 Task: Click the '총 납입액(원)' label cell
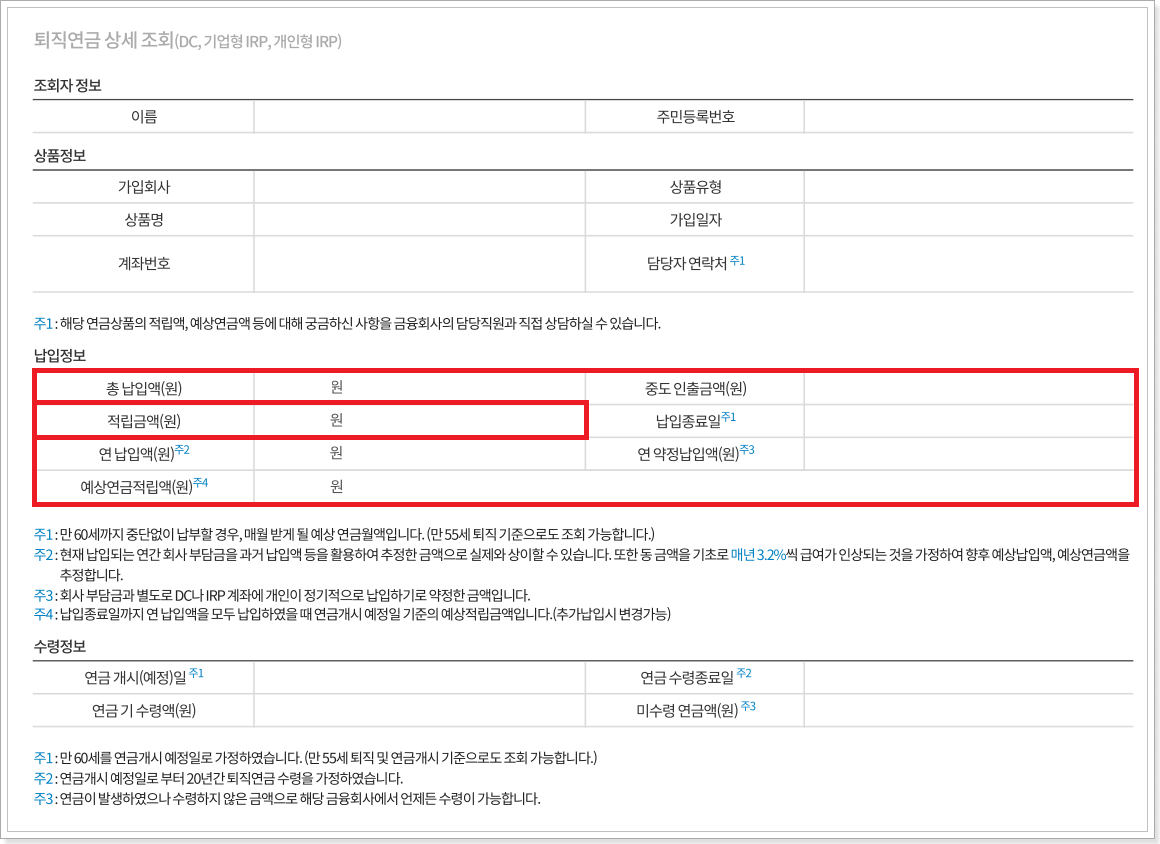pos(144,388)
